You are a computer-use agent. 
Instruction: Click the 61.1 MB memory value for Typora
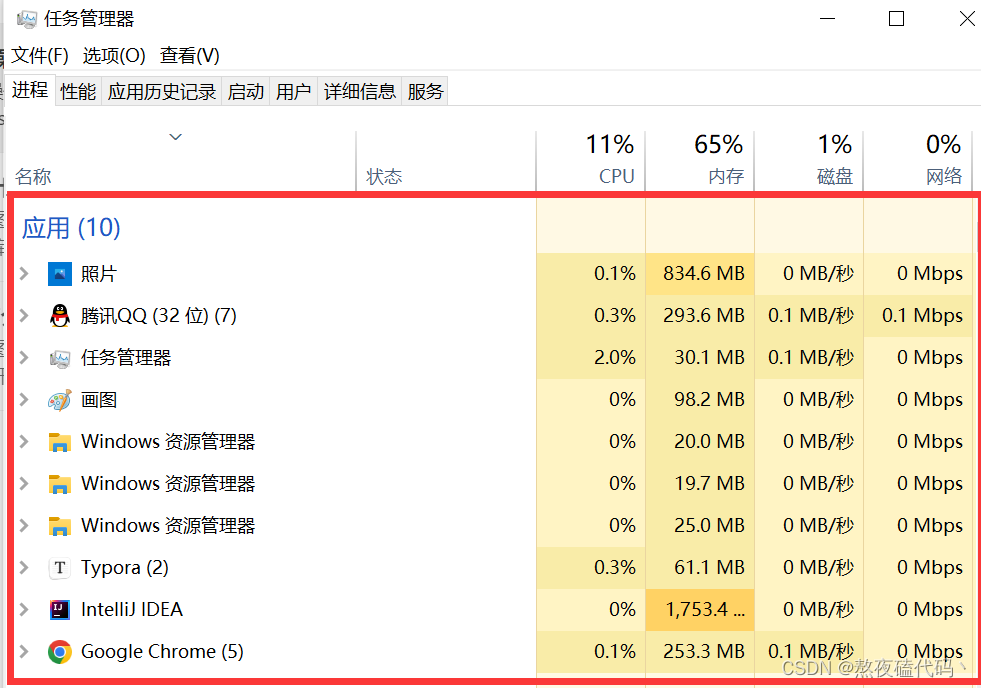coord(709,567)
